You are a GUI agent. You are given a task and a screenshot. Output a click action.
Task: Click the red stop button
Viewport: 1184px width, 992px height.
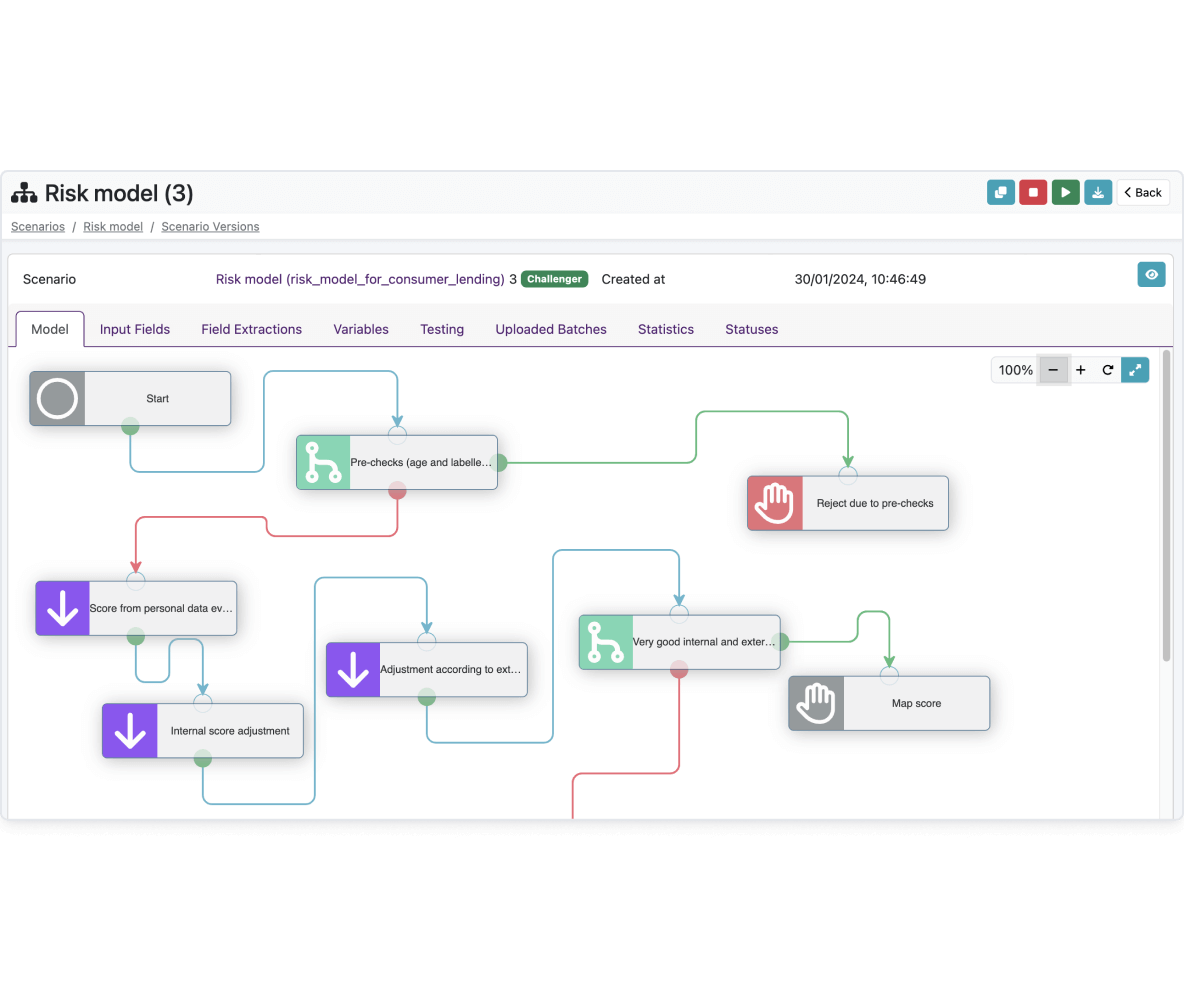pos(1033,193)
